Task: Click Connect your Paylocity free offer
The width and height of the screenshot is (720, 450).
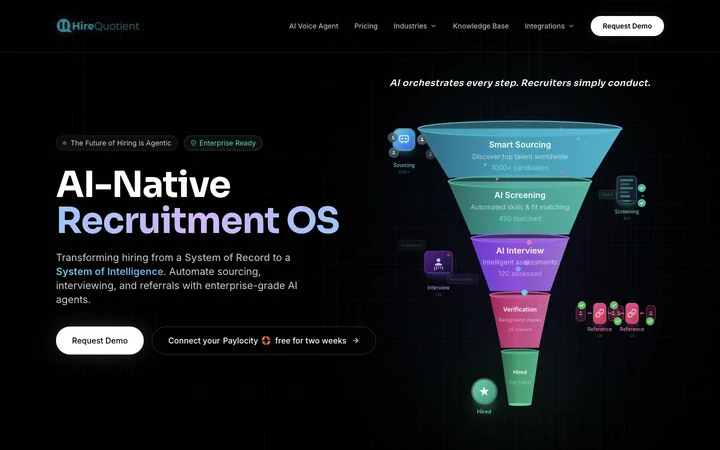Action: (x=264, y=341)
